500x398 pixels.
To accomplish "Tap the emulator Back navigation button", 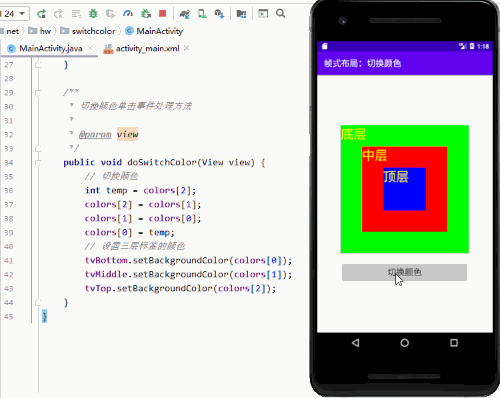I will [355, 343].
